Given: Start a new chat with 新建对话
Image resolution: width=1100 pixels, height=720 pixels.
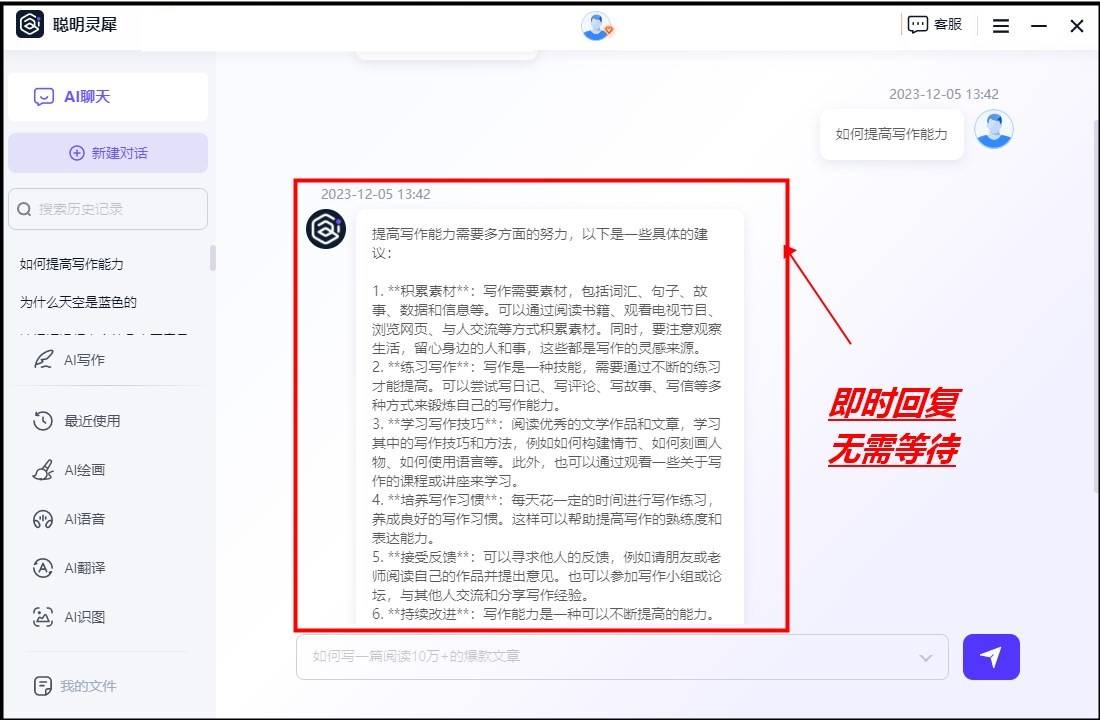Looking at the screenshot, I should pos(108,153).
